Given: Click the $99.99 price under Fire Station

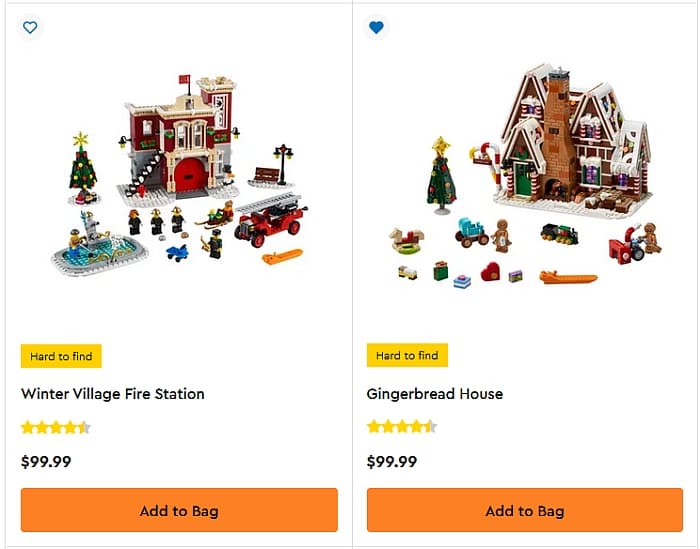Looking at the screenshot, I should tap(46, 462).
